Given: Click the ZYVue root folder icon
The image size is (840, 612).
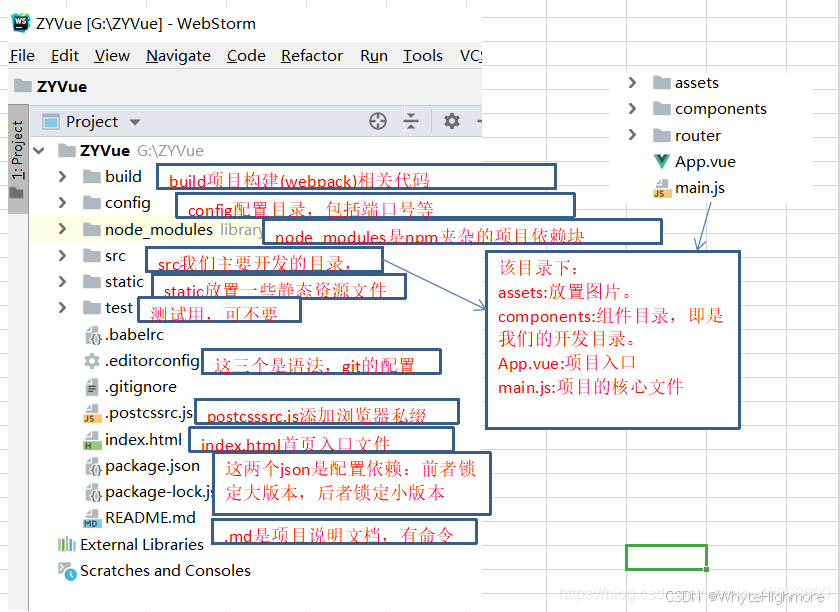Looking at the screenshot, I should (67, 151).
